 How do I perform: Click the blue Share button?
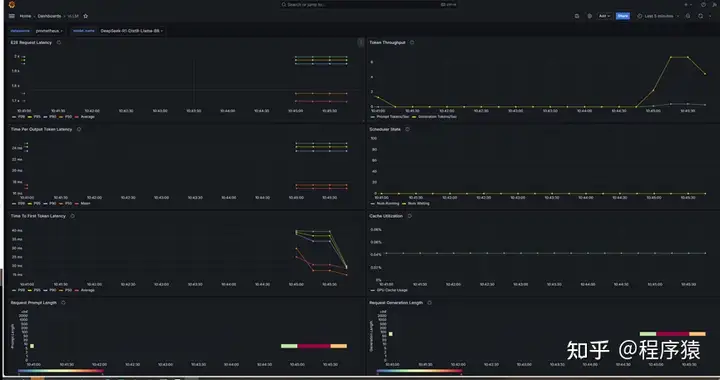623,16
